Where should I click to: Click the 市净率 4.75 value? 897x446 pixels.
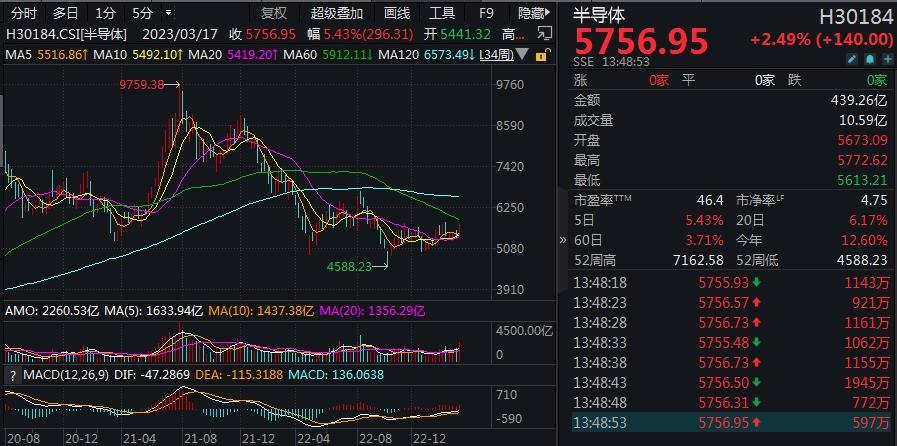[x=874, y=200]
